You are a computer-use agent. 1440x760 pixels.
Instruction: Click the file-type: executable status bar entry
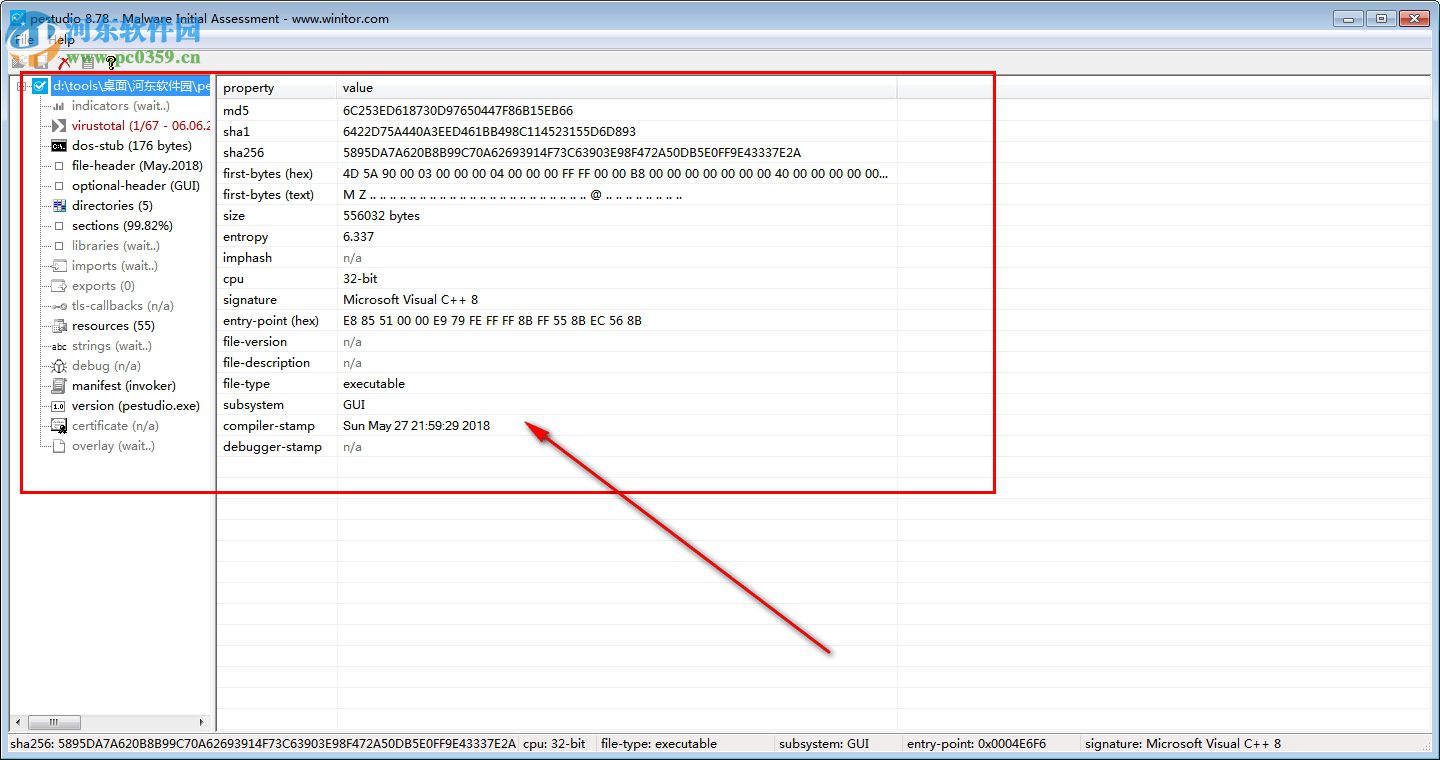[x=659, y=743]
